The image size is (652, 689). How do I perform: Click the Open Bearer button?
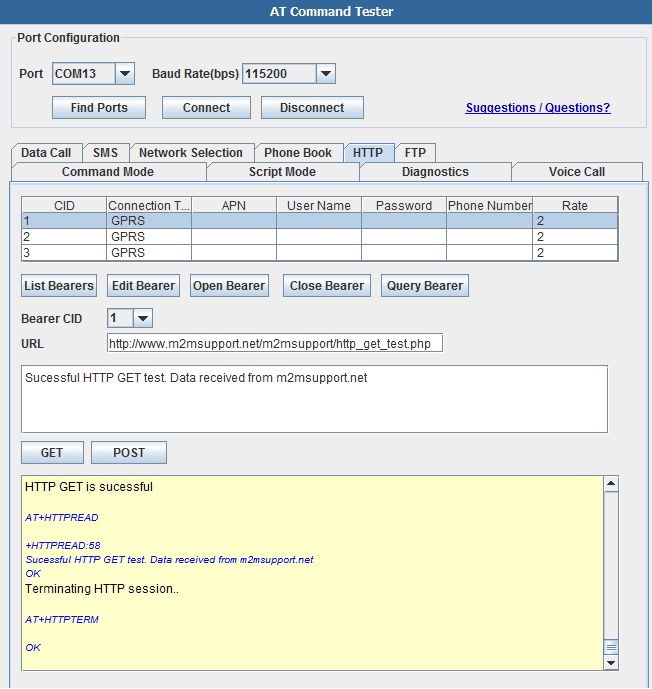pyautogui.click(x=229, y=286)
